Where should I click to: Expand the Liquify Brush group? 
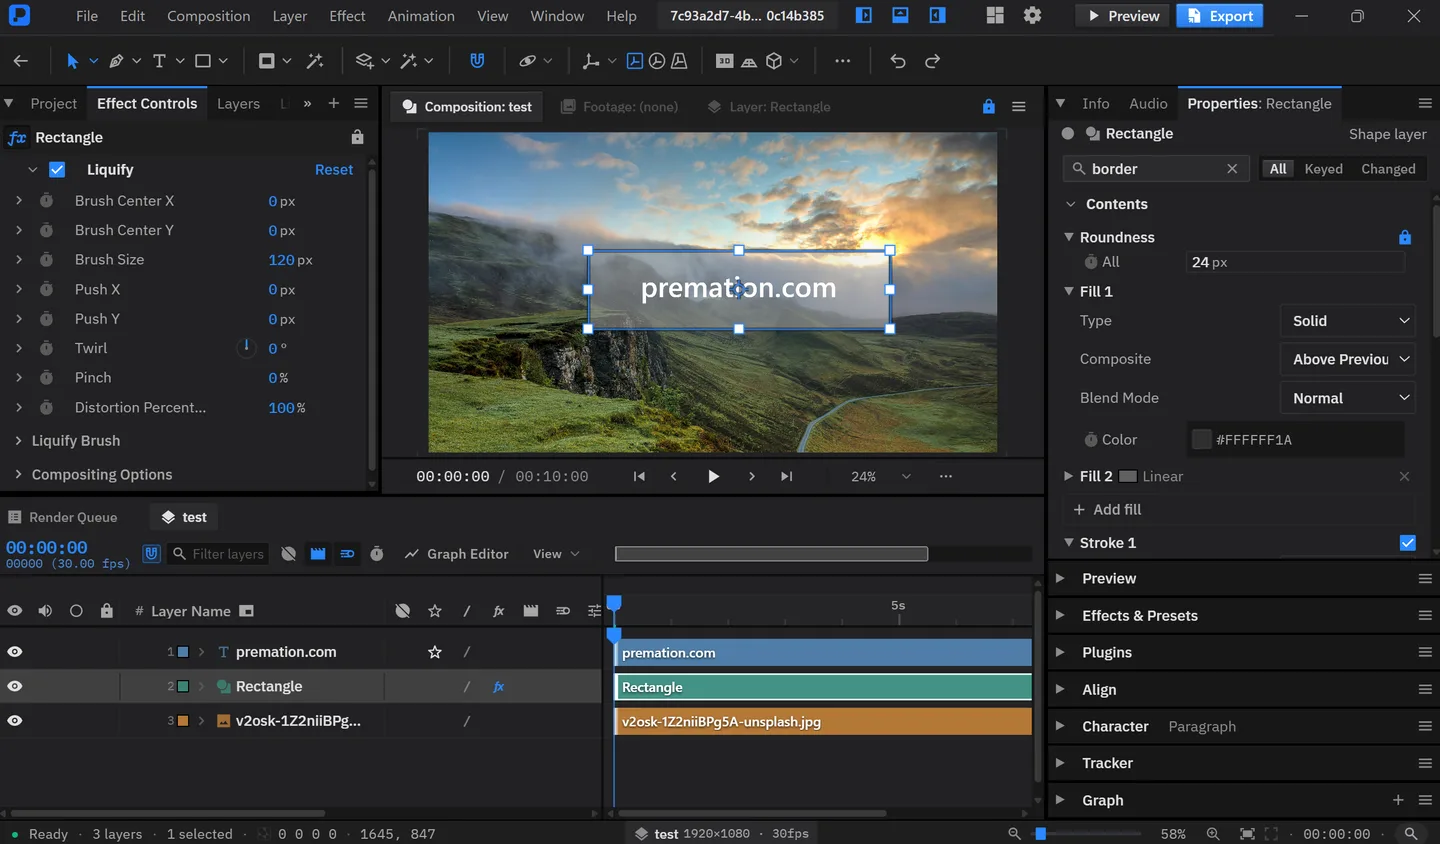pyautogui.click(x=18, y=441)
